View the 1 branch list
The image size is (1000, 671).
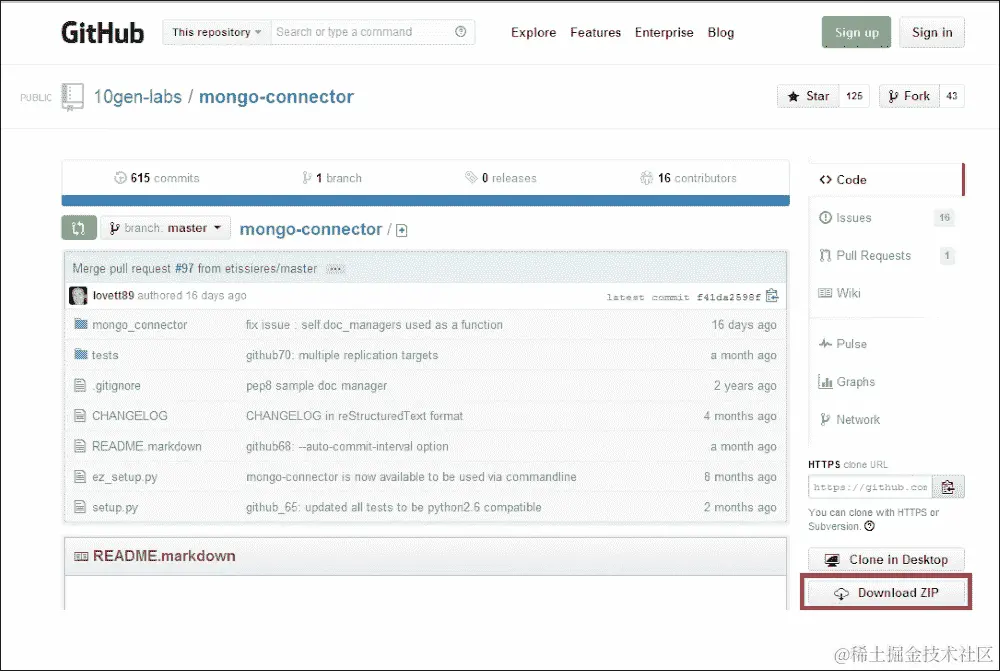(x=332, y=178)
